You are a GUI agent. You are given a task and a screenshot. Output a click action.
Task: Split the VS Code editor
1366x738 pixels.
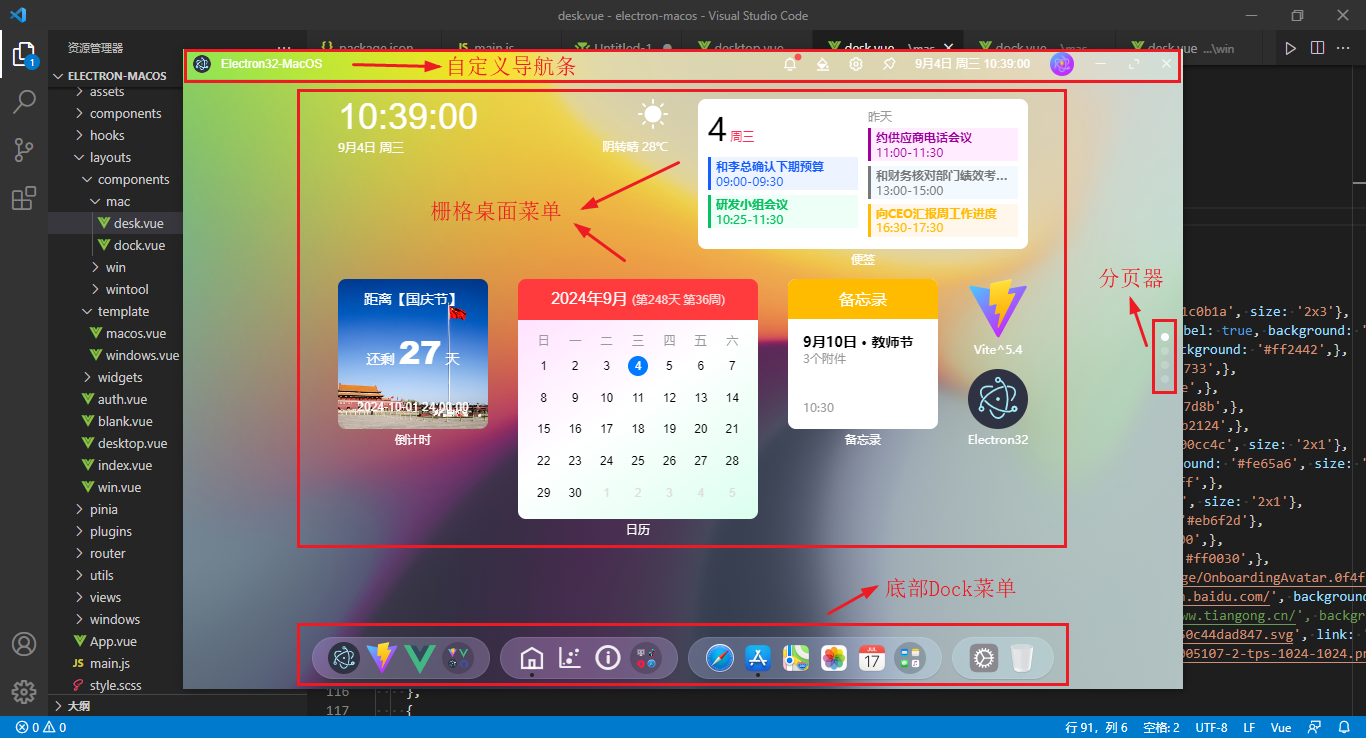point(1318,47)
